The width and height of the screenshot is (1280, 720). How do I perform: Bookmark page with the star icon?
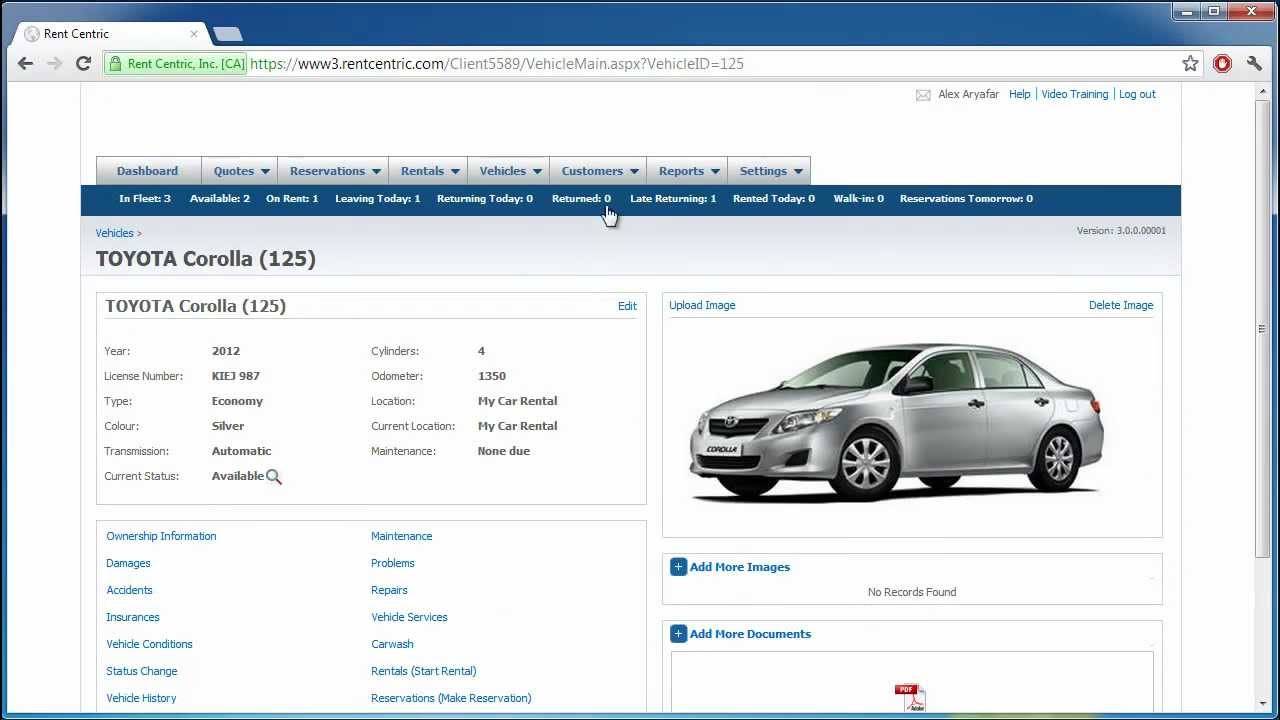click(1190, 64)
